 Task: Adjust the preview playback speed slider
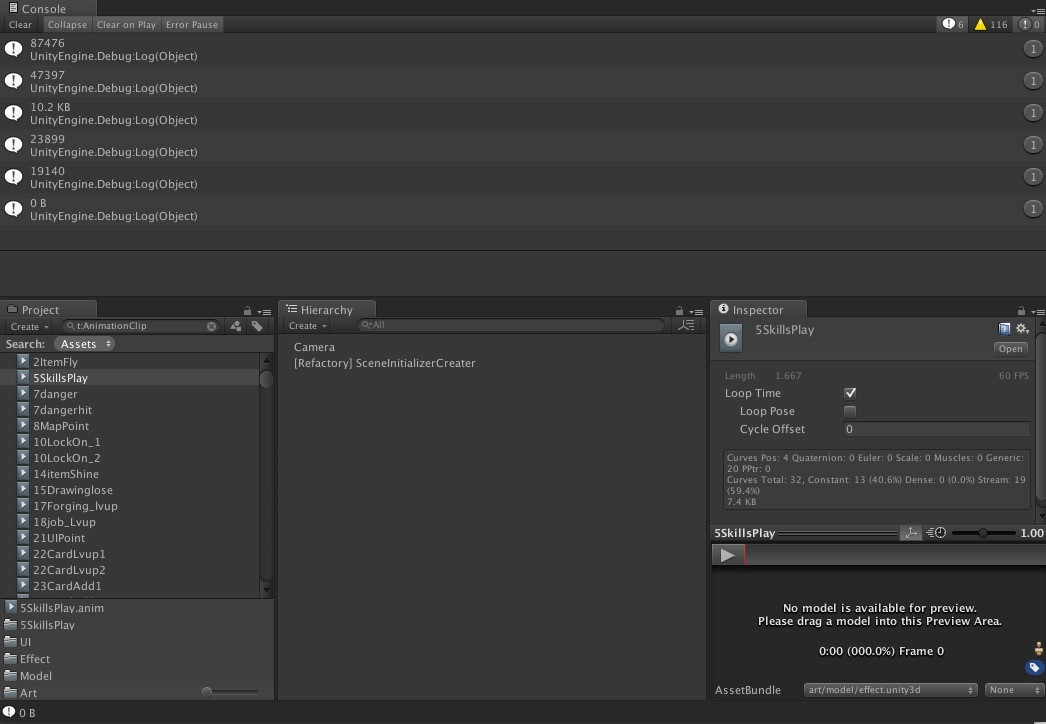pyautogui.click(x=983, y=533)
